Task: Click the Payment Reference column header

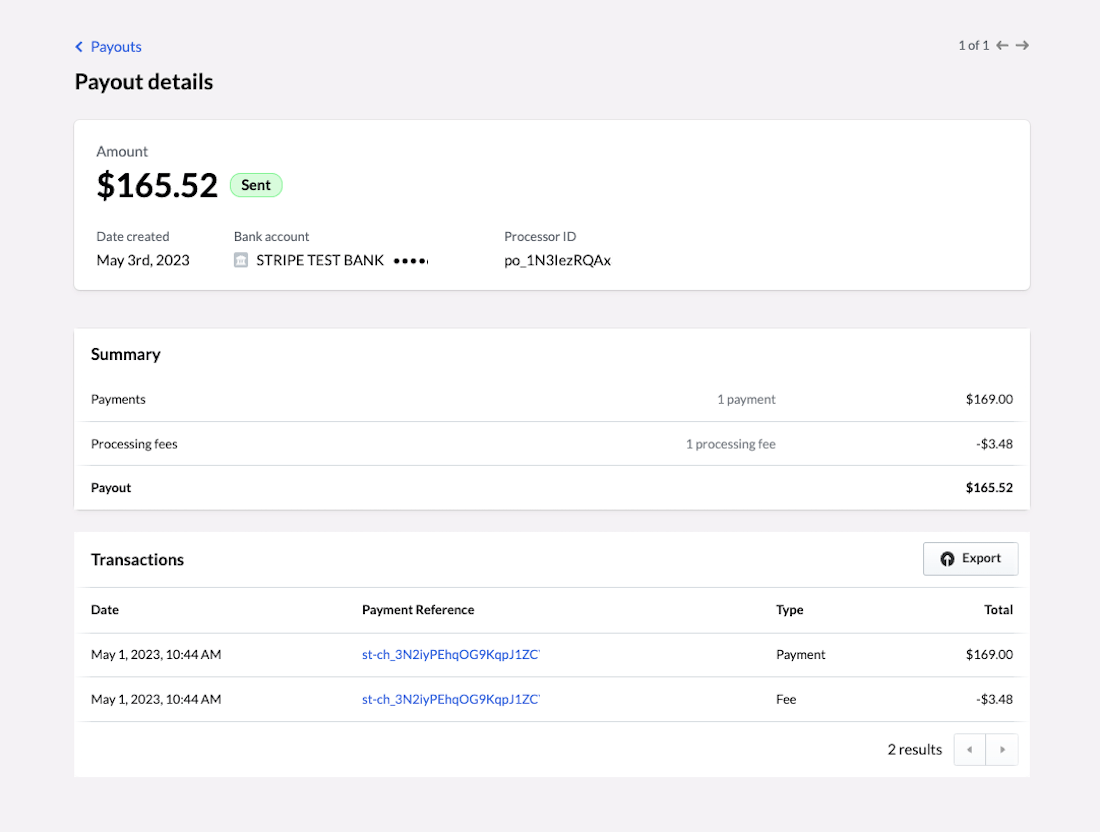Action: [418, 610]
